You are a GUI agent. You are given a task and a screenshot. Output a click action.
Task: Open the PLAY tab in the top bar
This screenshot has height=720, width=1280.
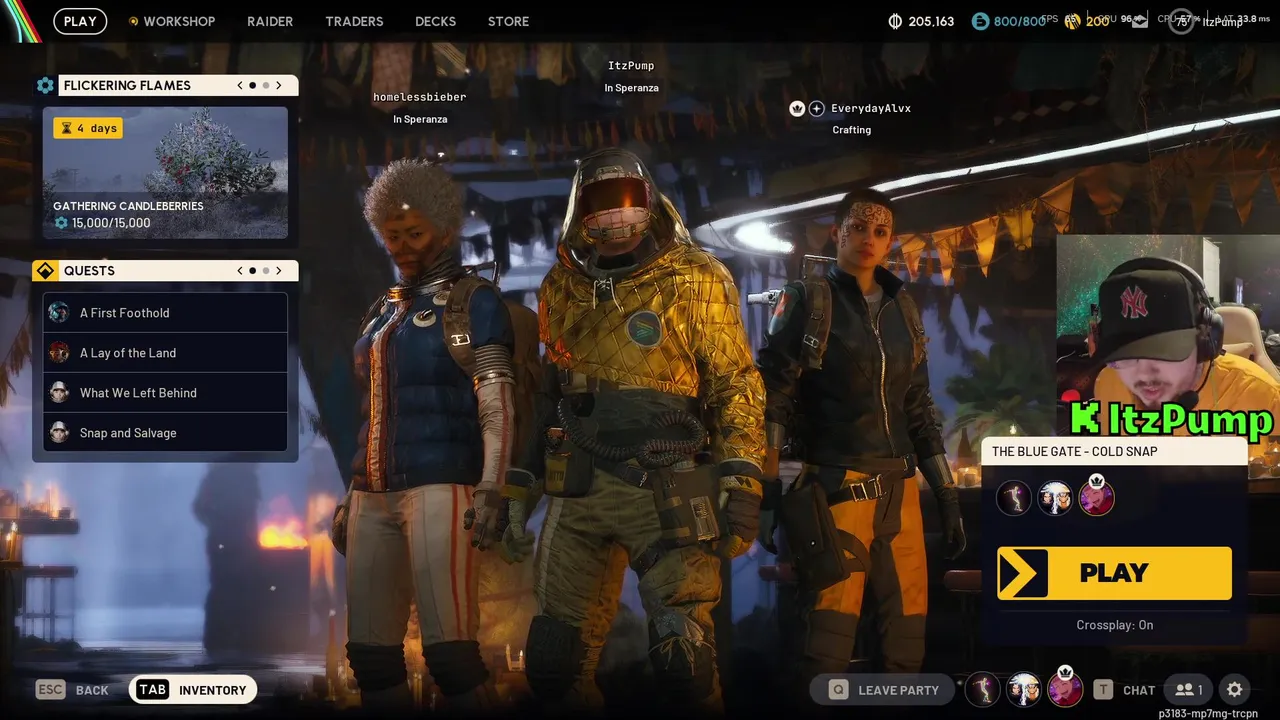pos(80,21)
